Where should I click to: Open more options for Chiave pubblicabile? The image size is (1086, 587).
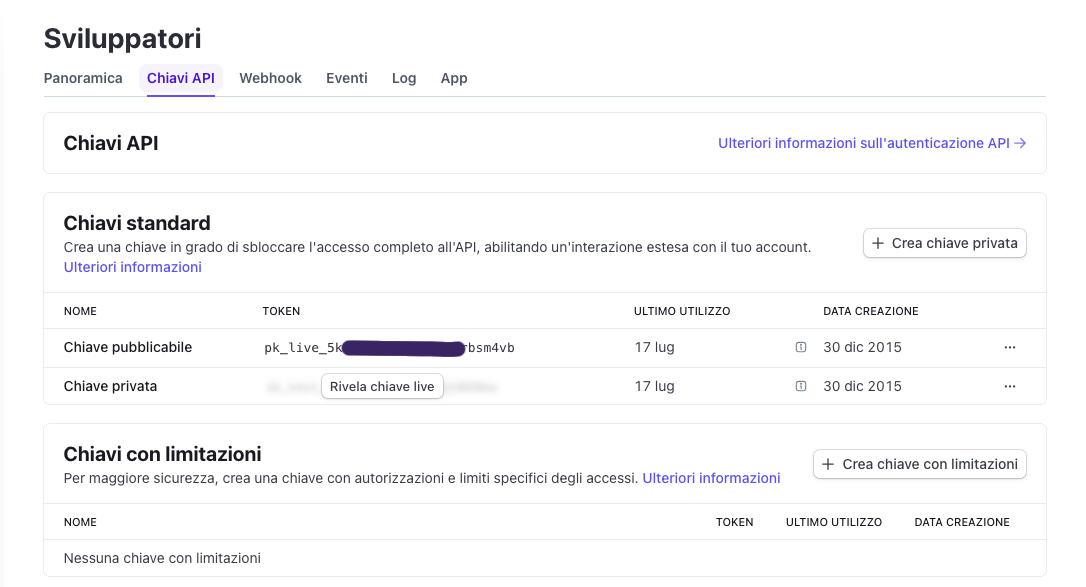tap(1010, 347)
